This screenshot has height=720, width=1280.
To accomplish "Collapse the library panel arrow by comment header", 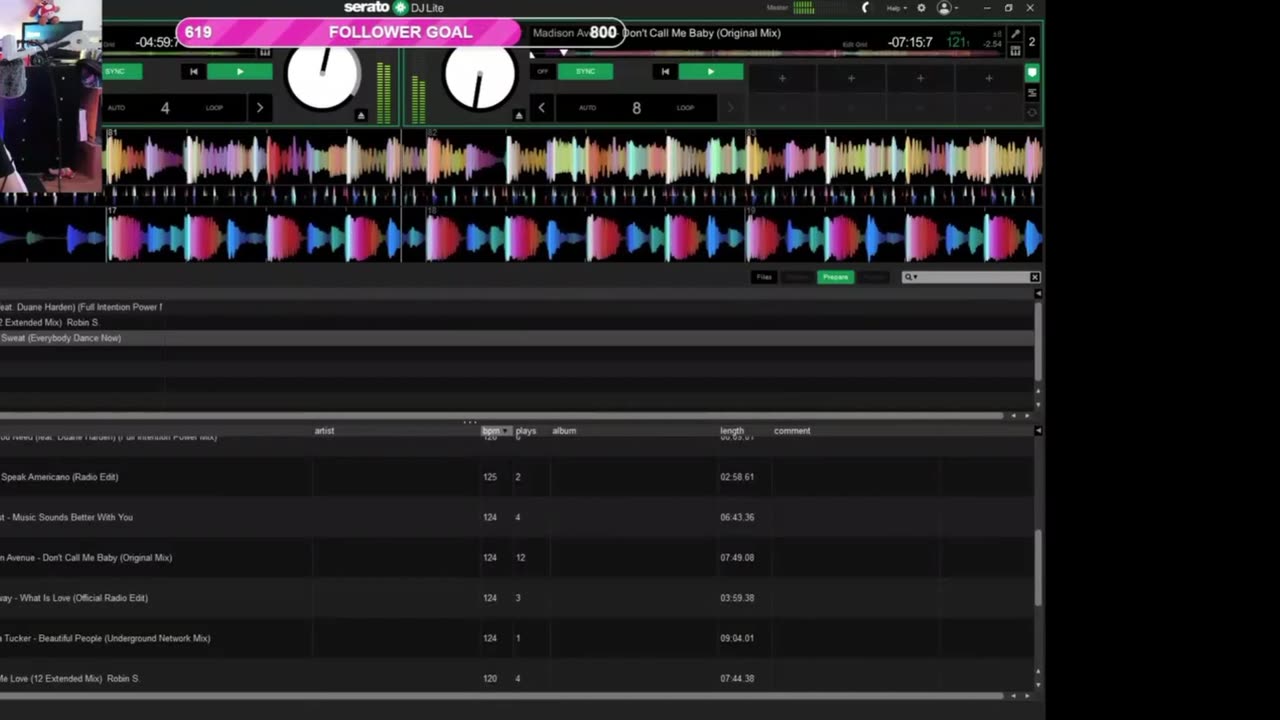I will coord(1037,431).
